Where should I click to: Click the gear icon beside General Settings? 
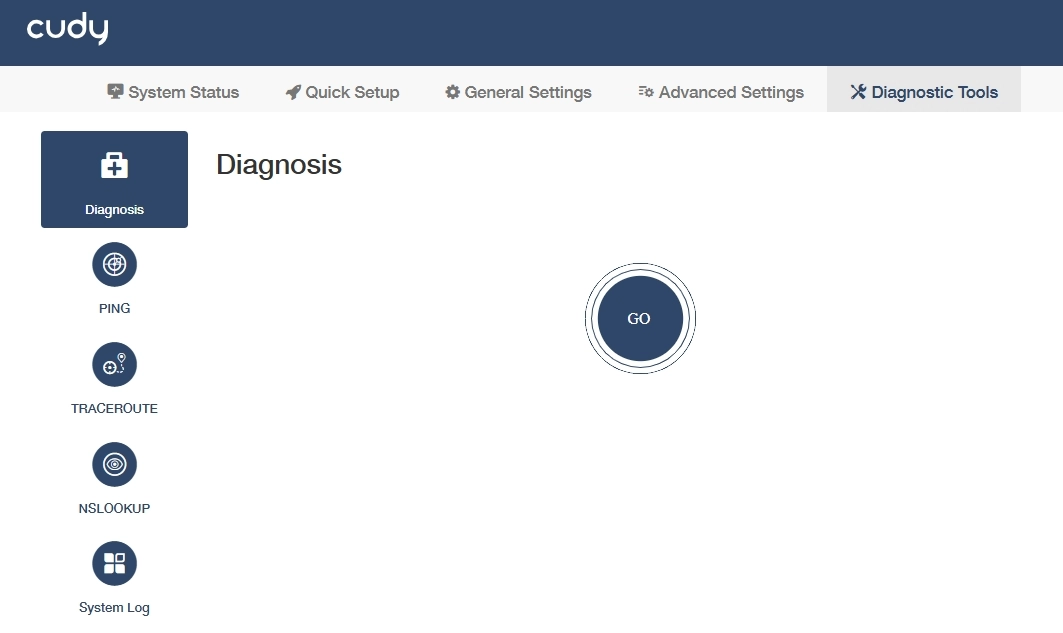(x=453, y=92)
